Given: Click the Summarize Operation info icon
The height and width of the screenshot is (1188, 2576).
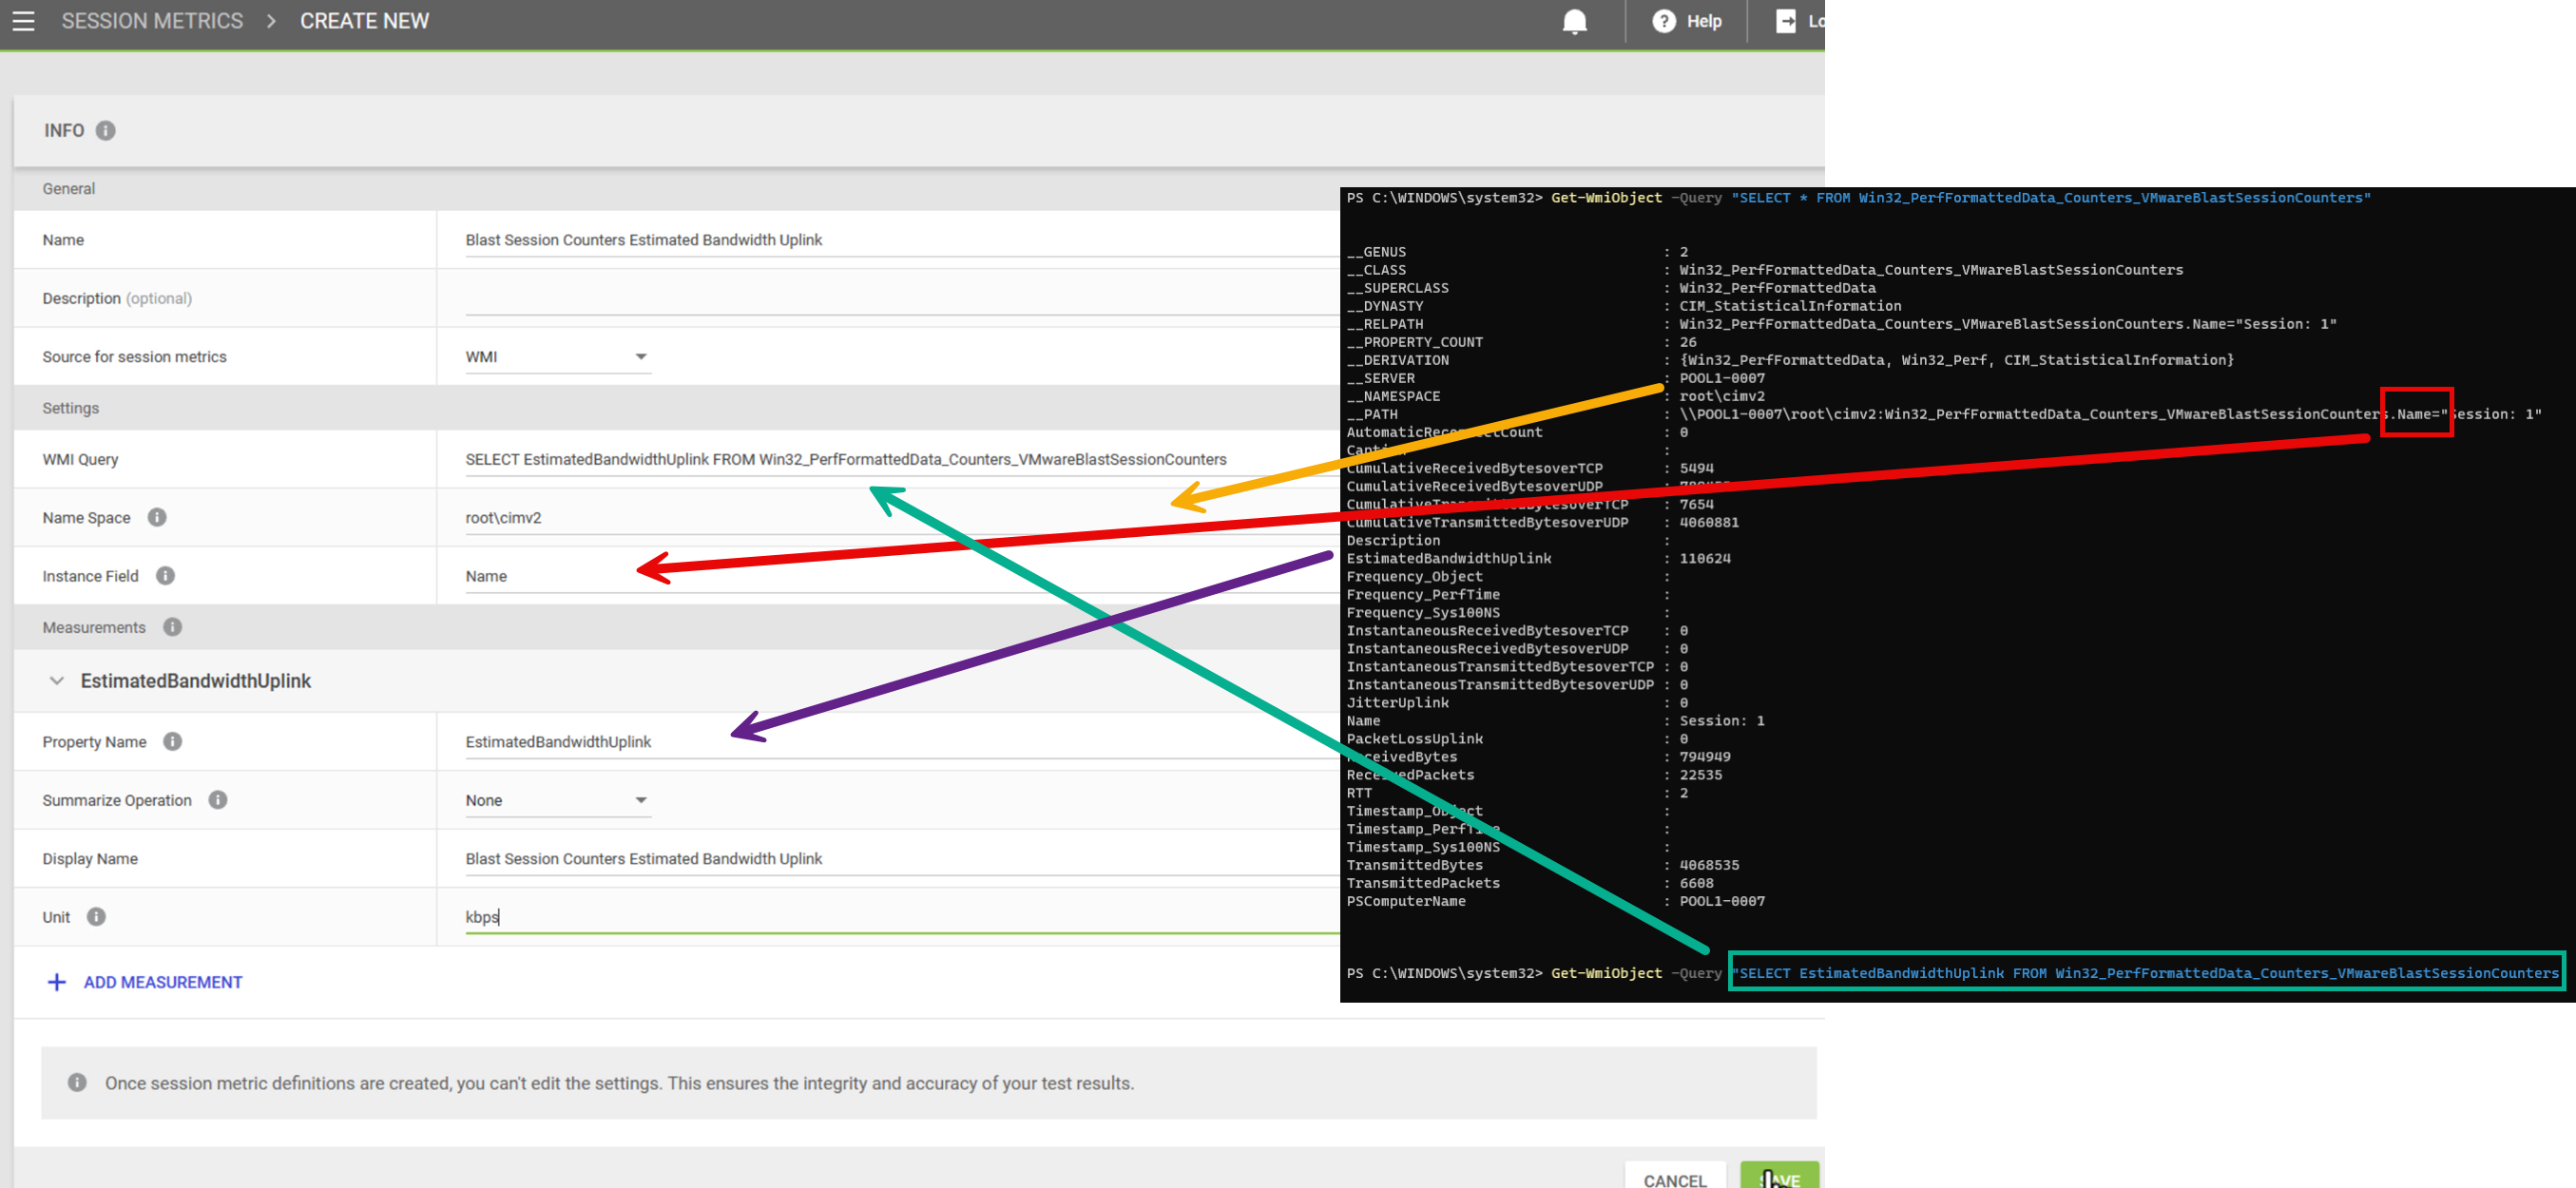Looking at the screenshot, I should (x=218, y=800).
